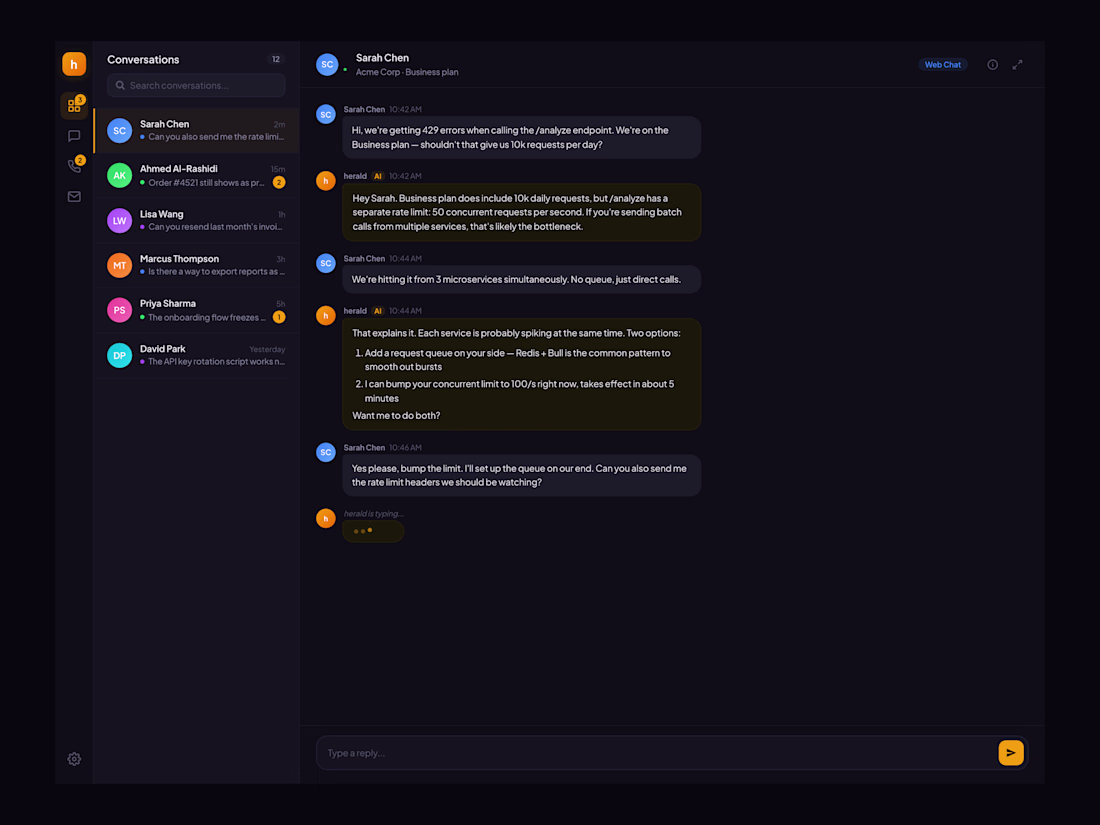The height and width of the screenshot is (825, 1100).
Task: Open Marcus Thompson conversation
Action: pos(196,265)
